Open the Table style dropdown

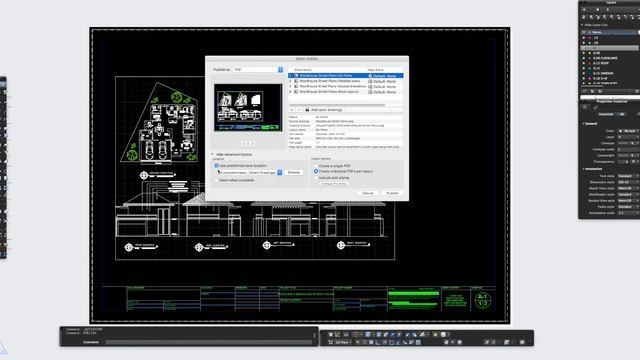[x=629, y=207]
